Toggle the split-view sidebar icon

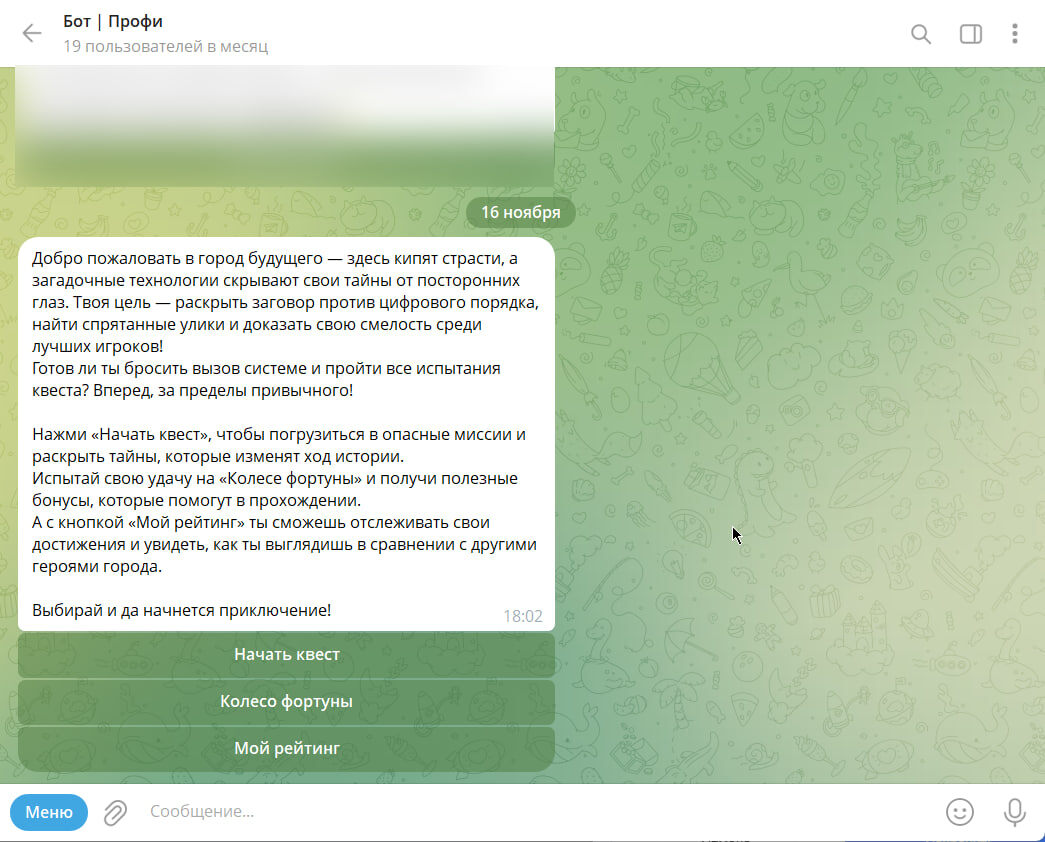tap(969, 33)
